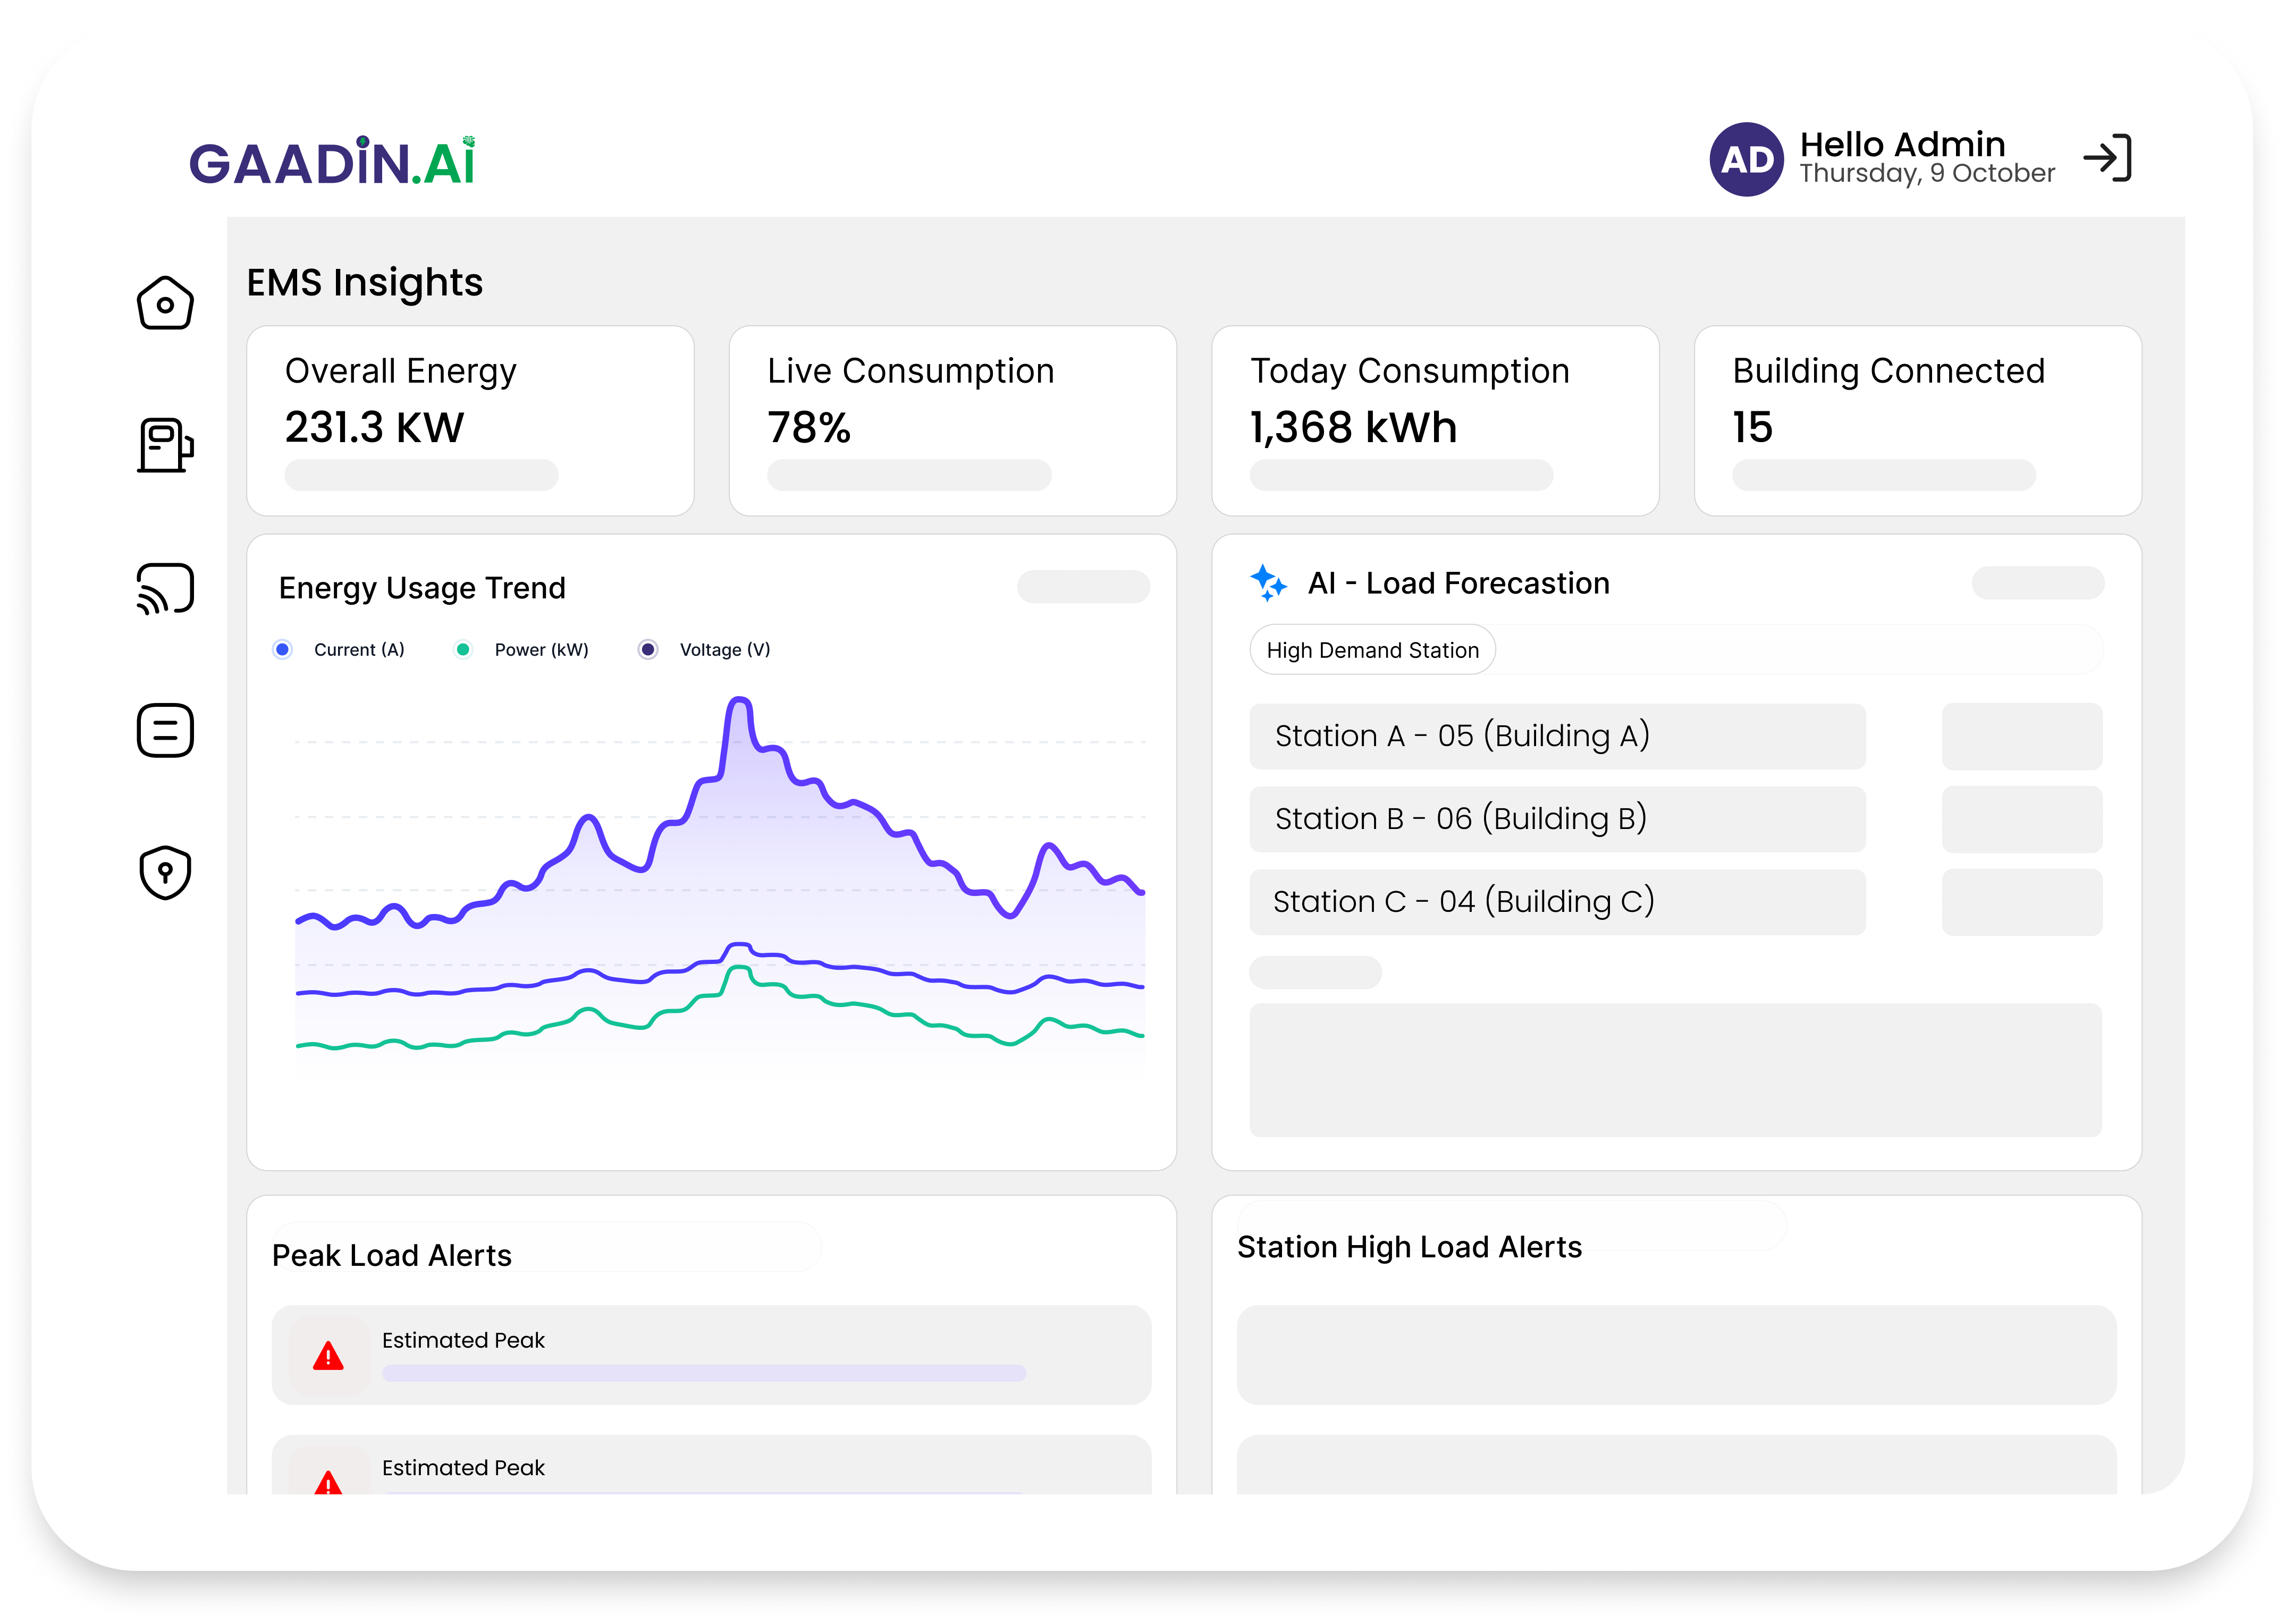
Task: Click the Overall Energy 231.3 KW card
Action: 470,421
